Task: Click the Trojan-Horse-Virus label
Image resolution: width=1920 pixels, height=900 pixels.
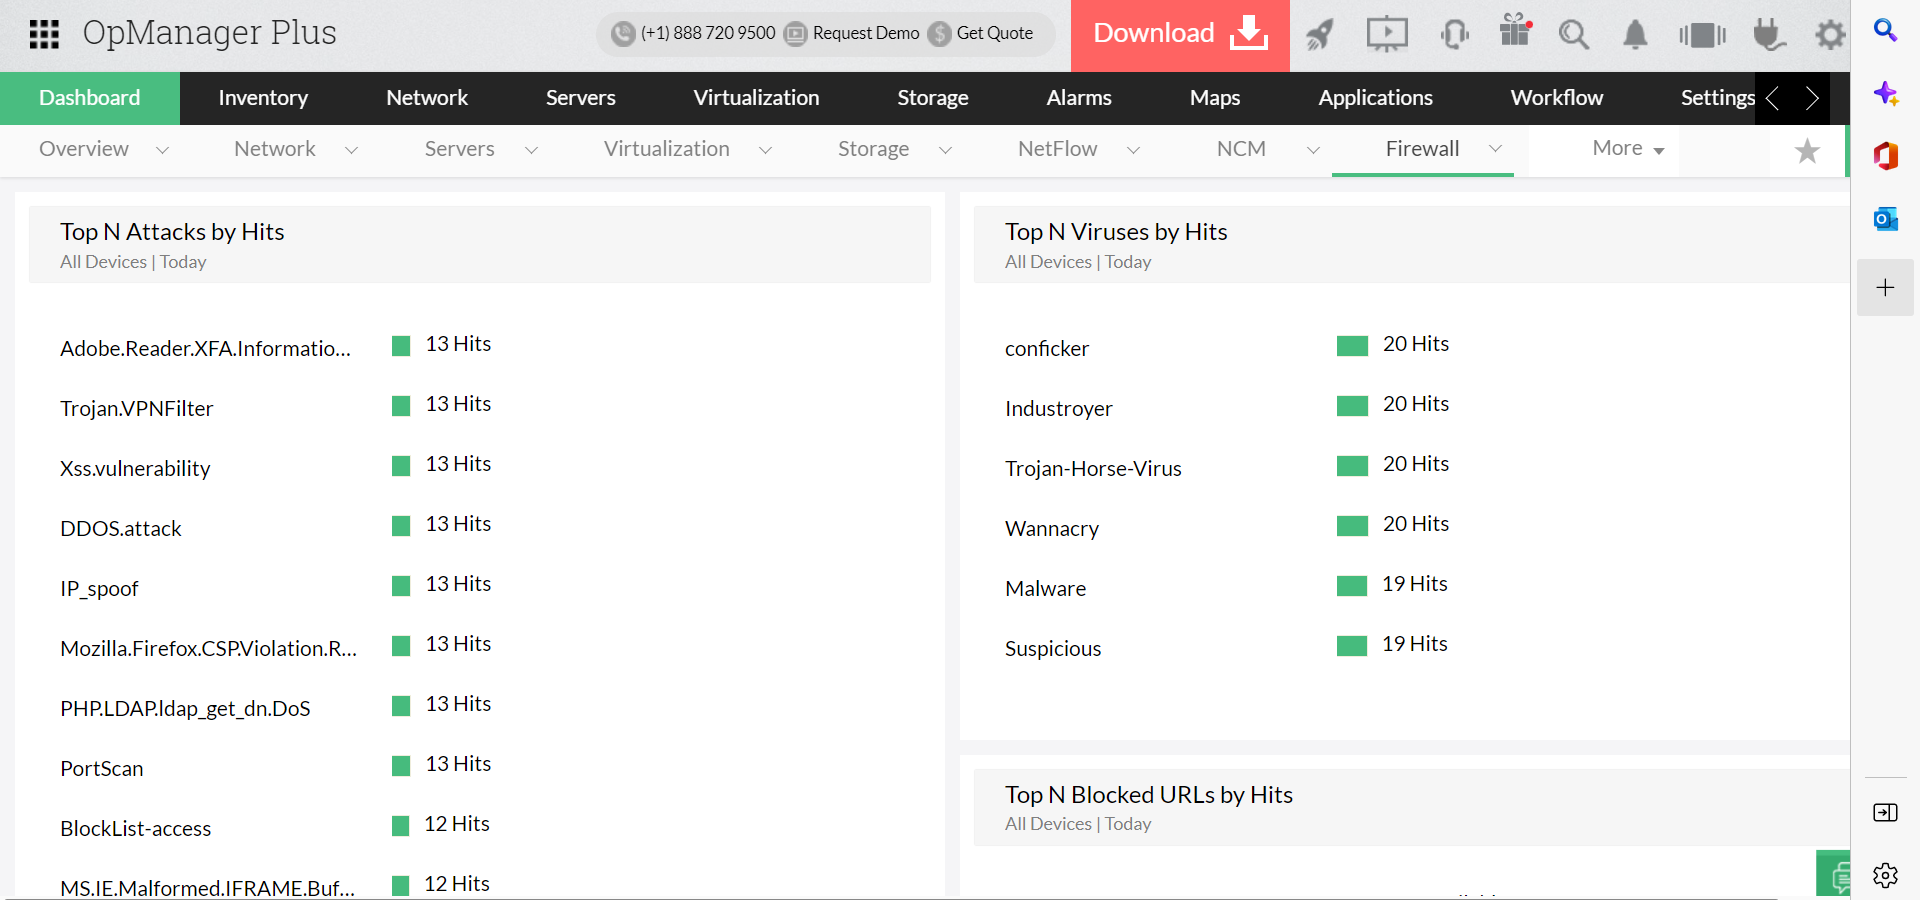Action: [x=1093, y=469]
